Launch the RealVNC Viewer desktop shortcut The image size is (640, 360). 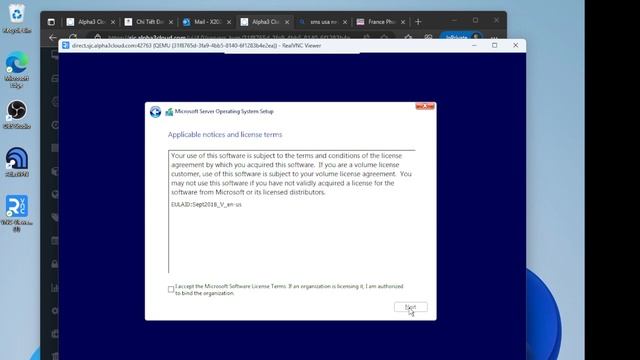coord(16,212)
